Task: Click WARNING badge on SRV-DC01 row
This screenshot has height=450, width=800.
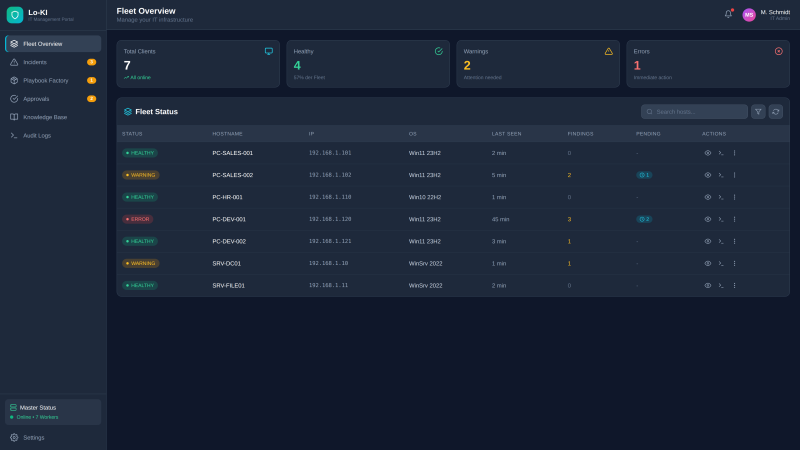Action: coord(140,263)
